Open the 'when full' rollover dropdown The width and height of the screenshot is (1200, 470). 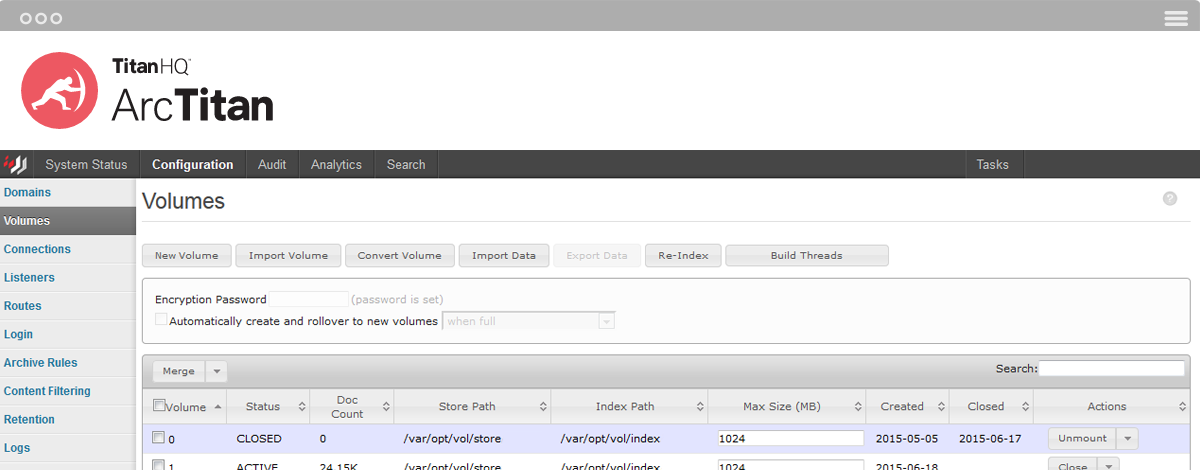tap(606, 321)
